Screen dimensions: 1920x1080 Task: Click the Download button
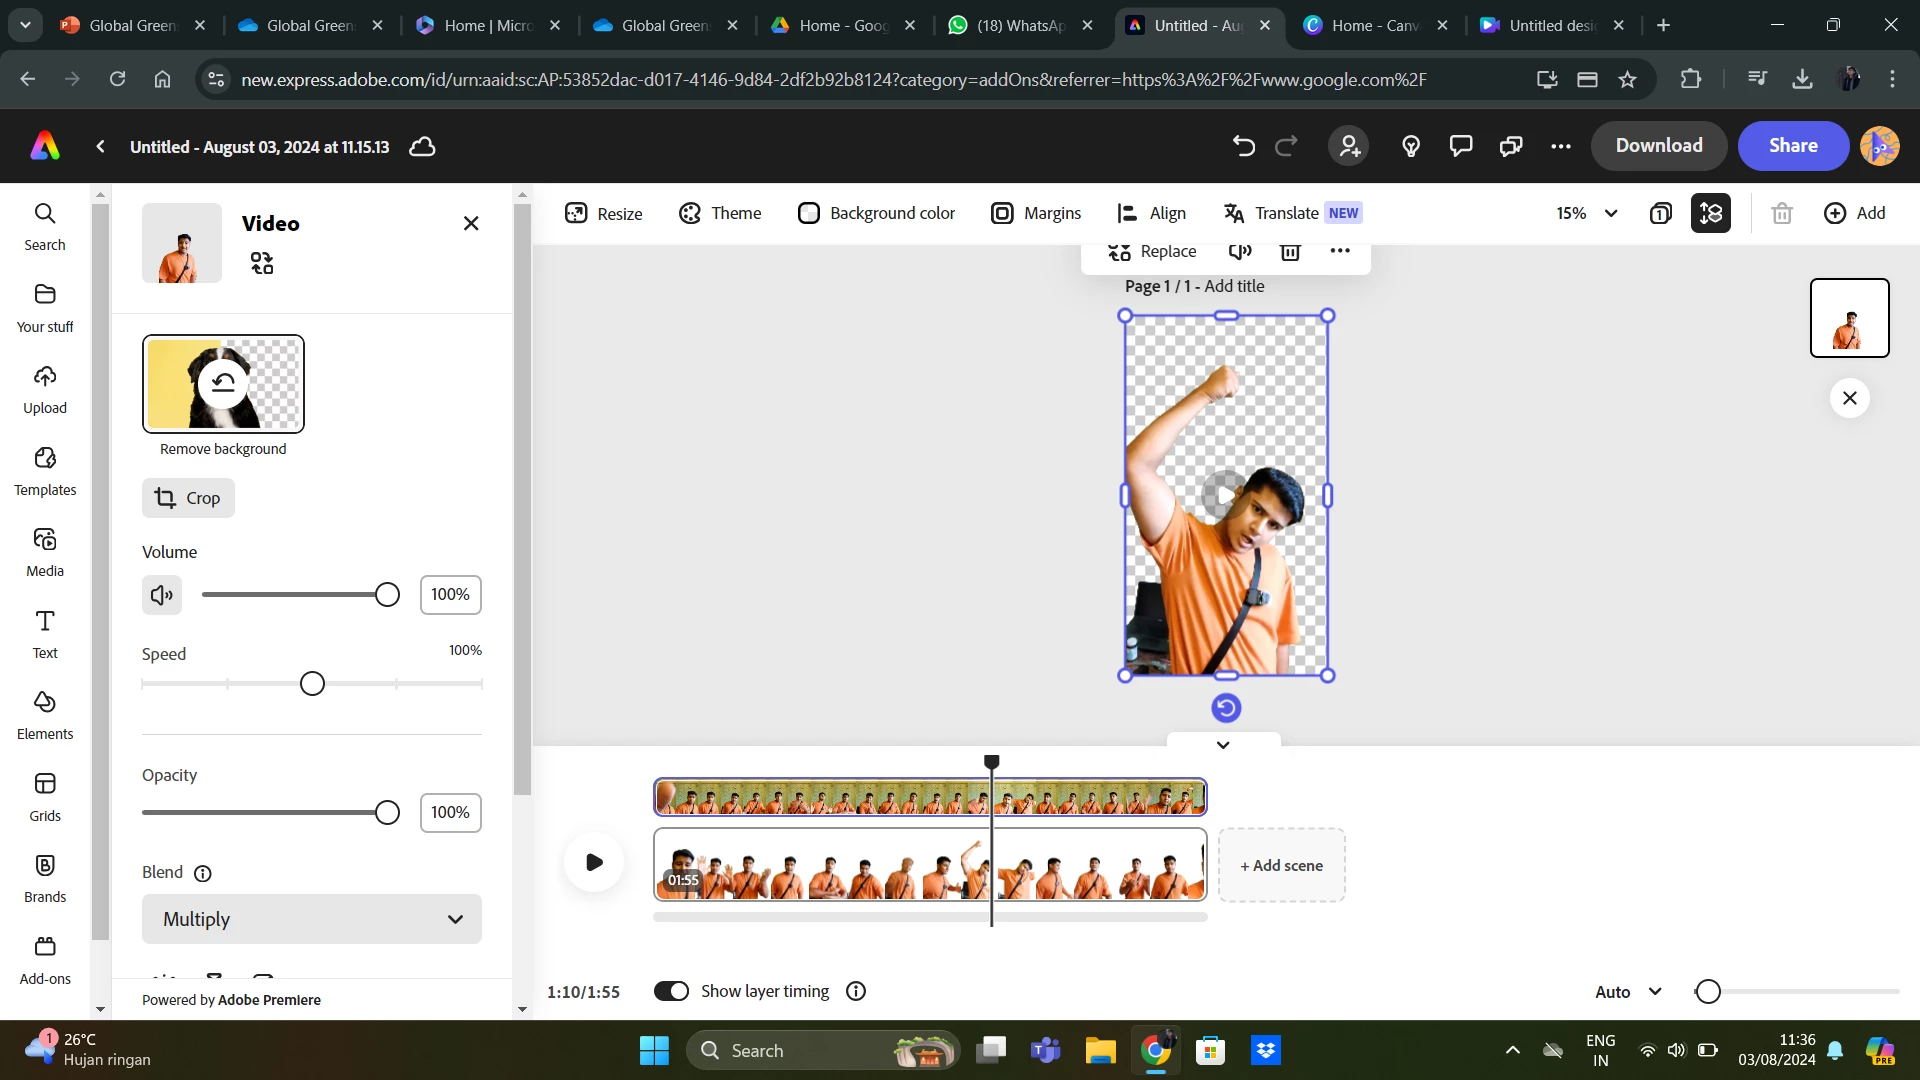click(1659, 146)
